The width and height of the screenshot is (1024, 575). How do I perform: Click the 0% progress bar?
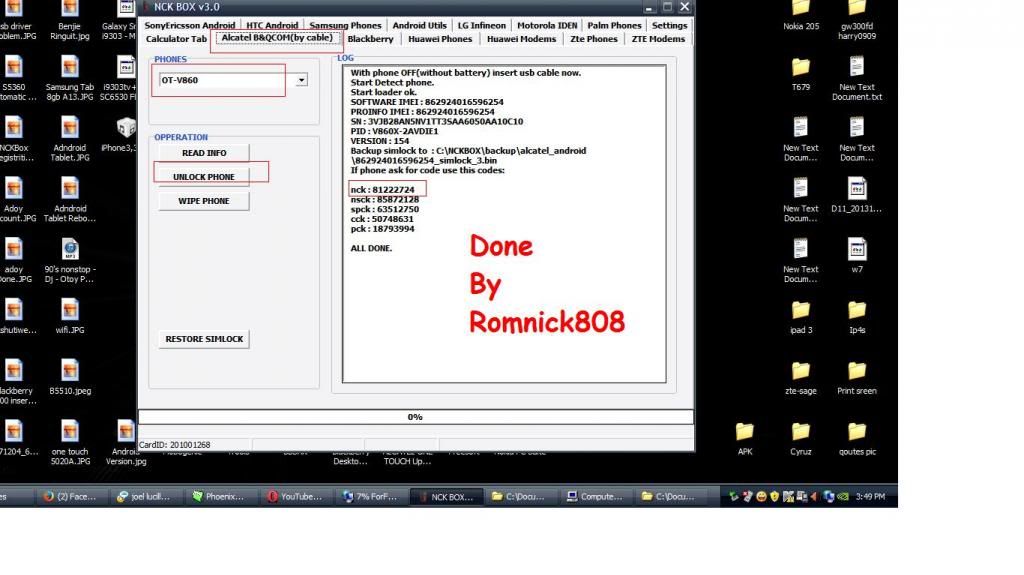pyautogui.click(x=415, y=417)
